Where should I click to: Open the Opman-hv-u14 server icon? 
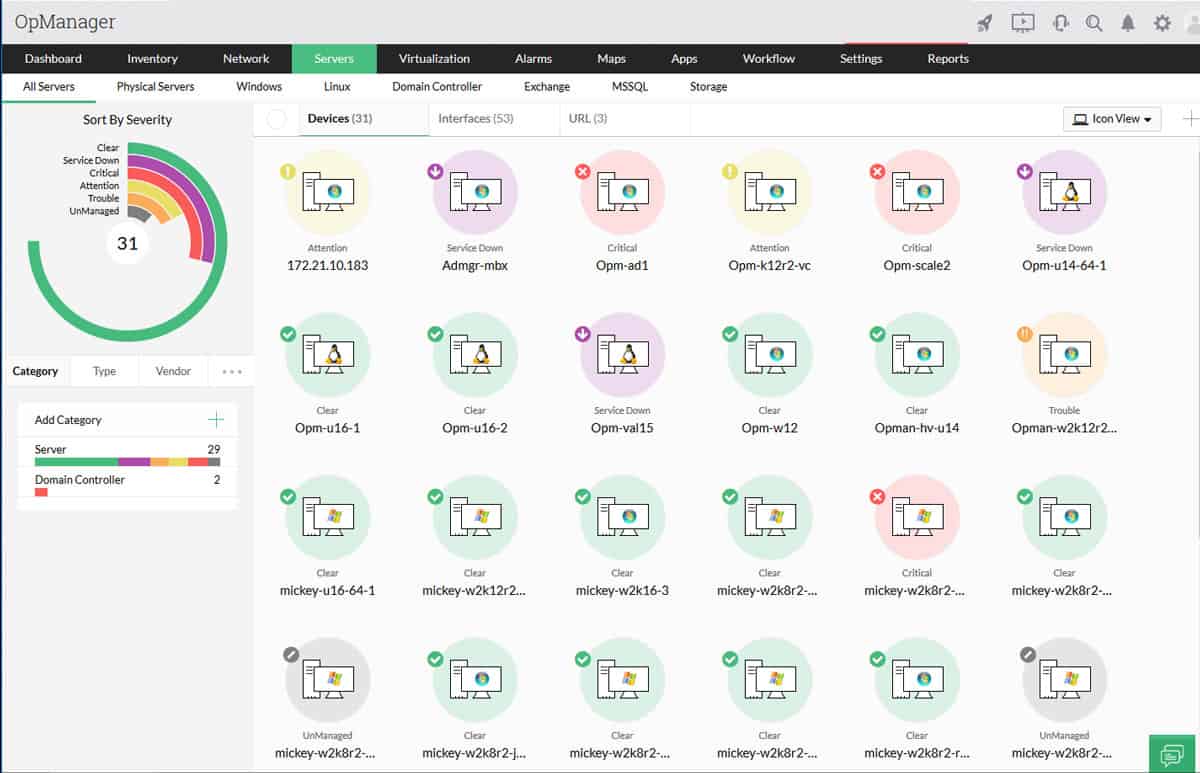click(x=917, y=356)
